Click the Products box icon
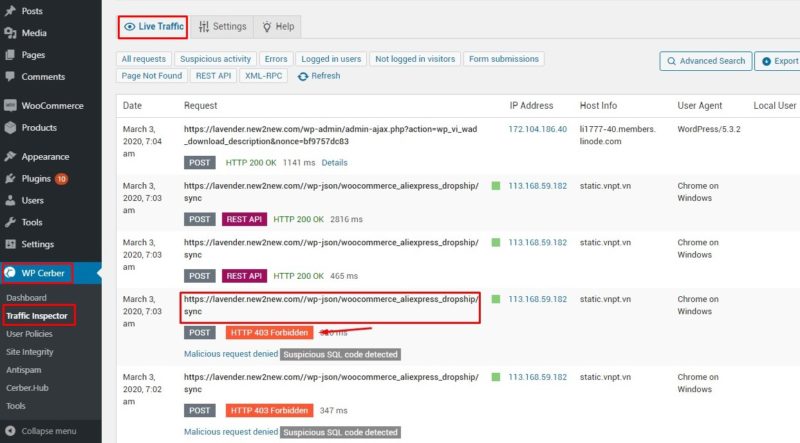Image resolution: width=800 pixels, height=443 pixels. point(10,128)
